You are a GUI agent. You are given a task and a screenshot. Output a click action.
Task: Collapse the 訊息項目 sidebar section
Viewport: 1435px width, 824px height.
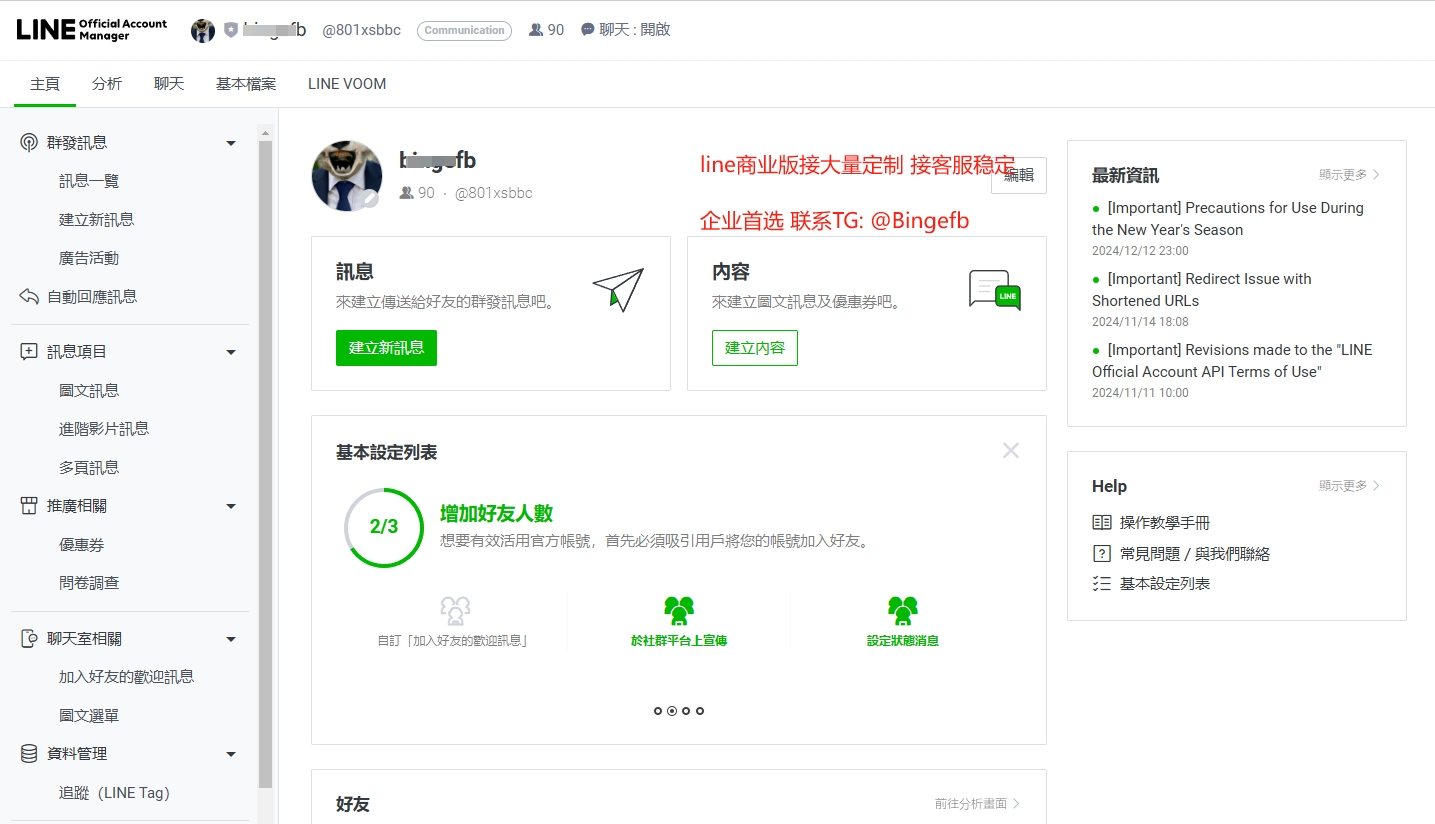[x=231, y=352]
